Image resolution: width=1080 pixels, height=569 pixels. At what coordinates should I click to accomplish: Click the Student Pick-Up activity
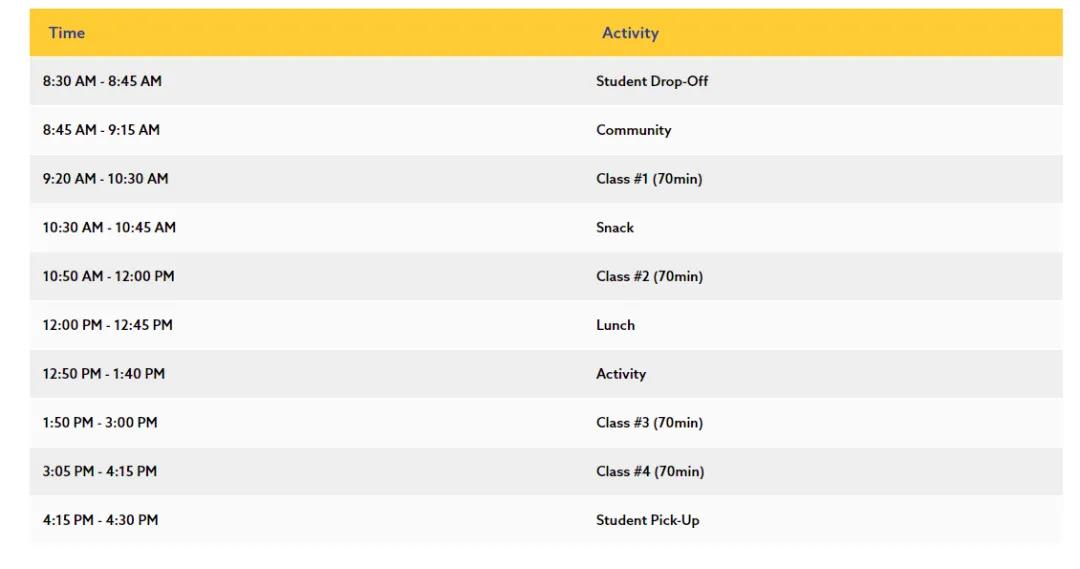(648, 520)
